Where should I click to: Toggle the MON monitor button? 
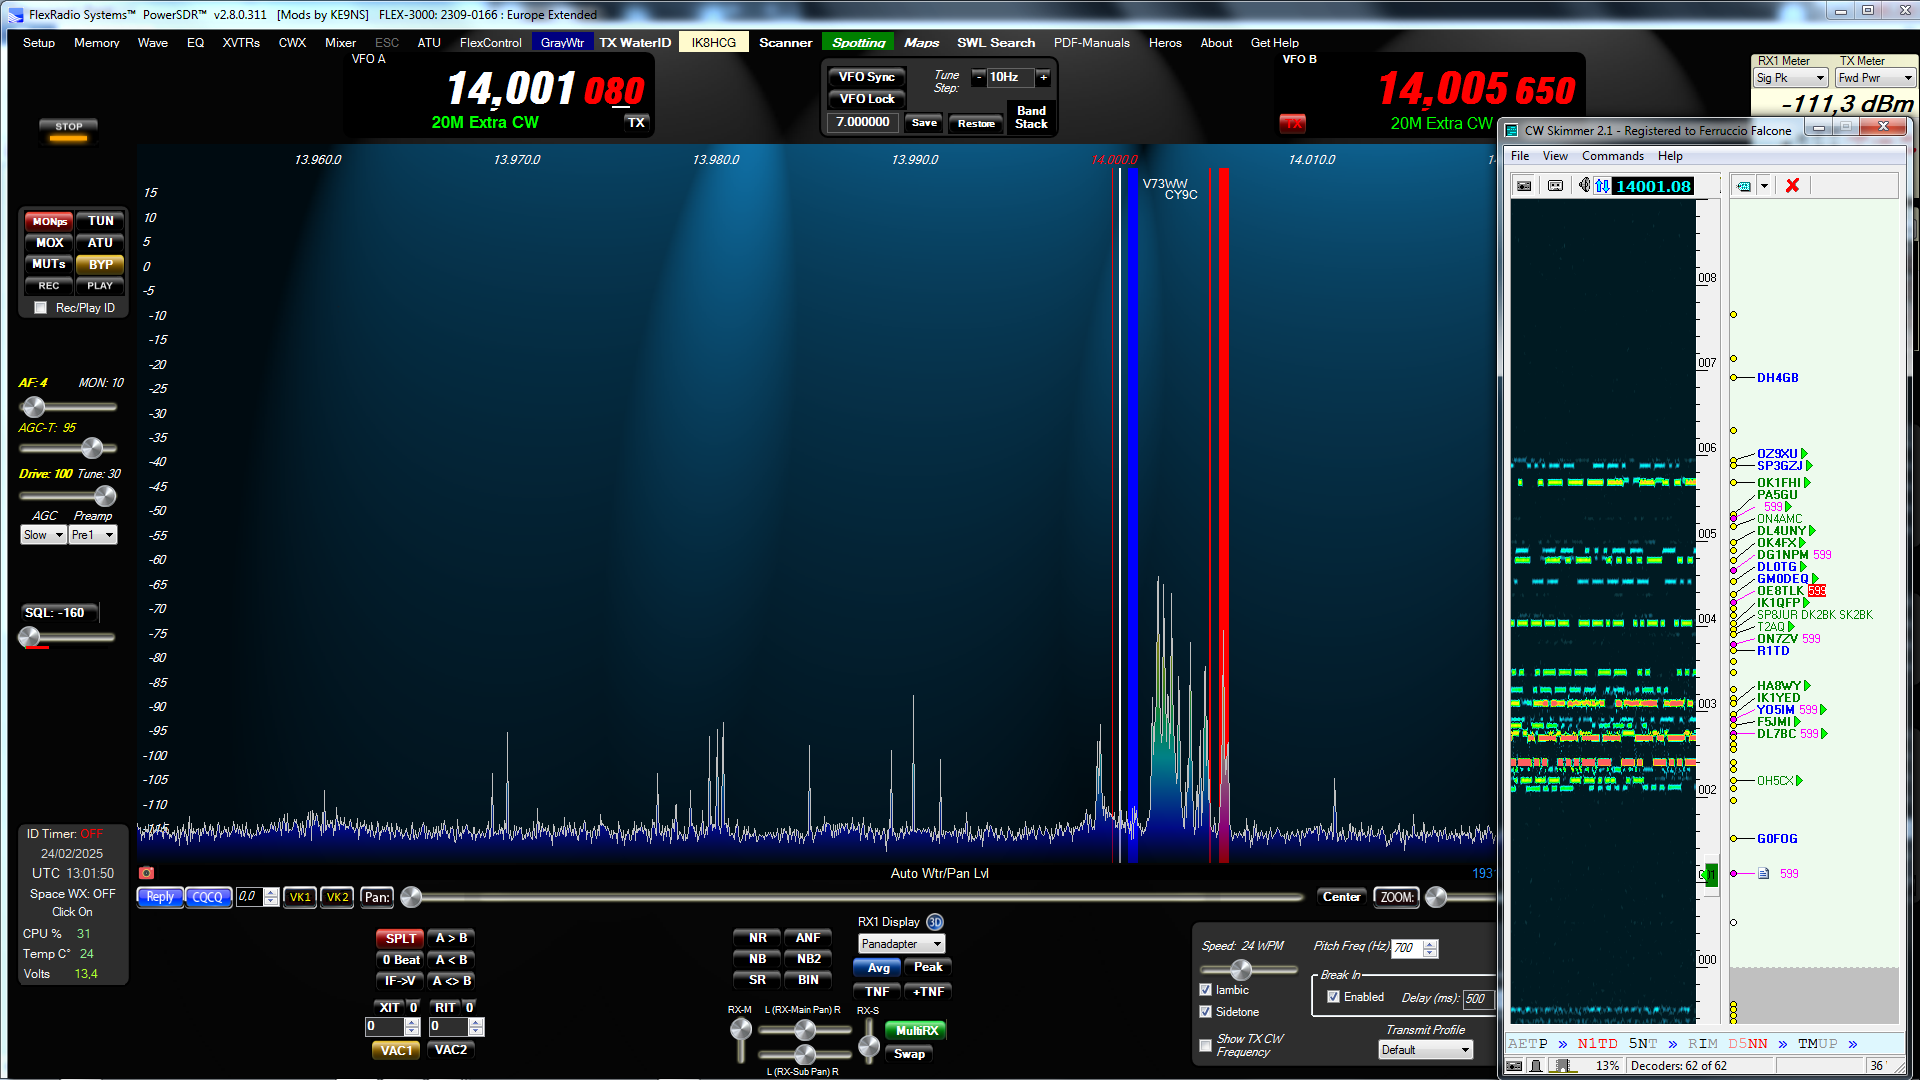(49, 221)
